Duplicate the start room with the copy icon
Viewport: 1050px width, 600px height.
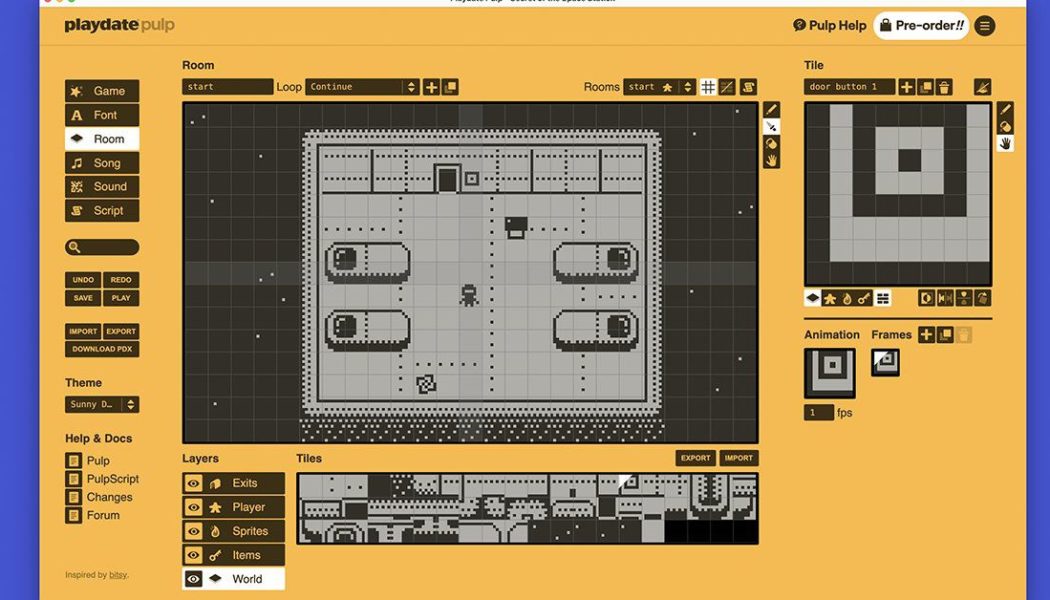pyautogui.click(x=448, y=87)
